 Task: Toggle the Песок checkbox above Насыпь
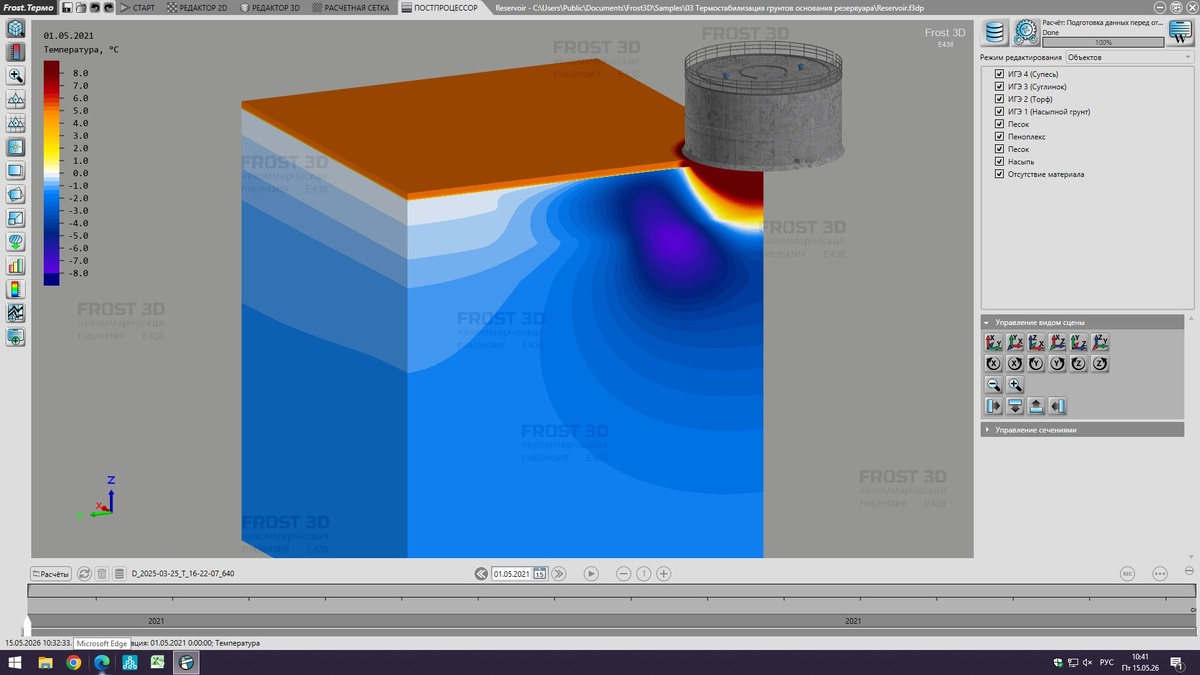click(x=1000, y=149)
